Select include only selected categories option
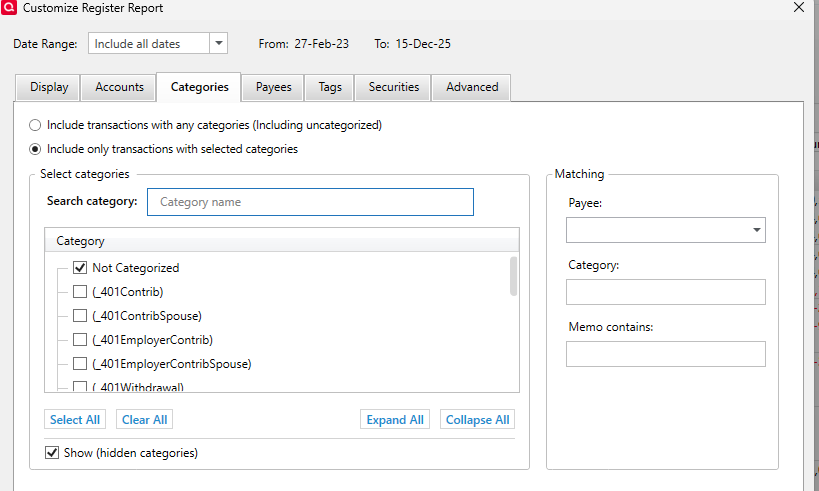This screenshot has height=491, width=819. pos(36,150)
